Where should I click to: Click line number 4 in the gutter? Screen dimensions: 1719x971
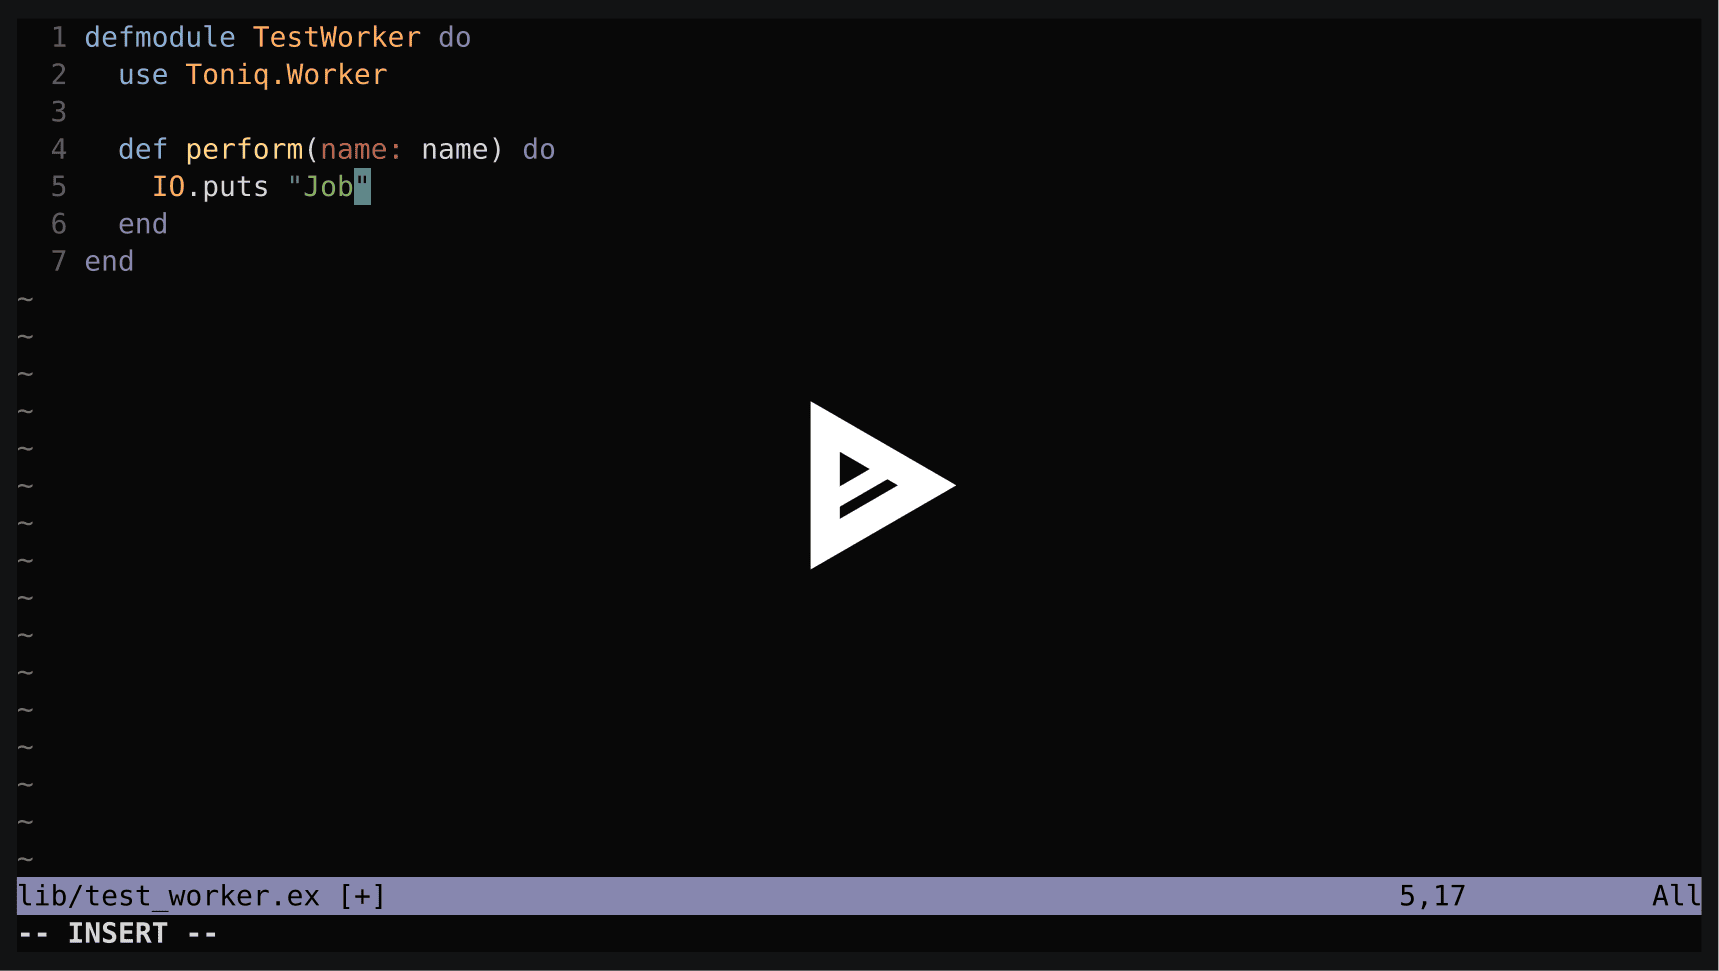(58, 149)
